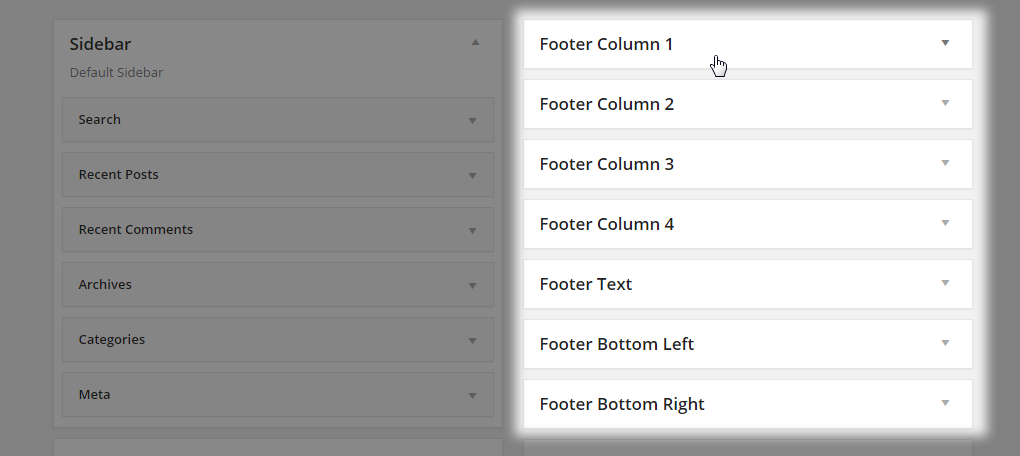Image resolution: width=1020 pixels, height=456 pixels.
Task: Expand the Categories widget arrow
Action: click(x=472, y=340)
